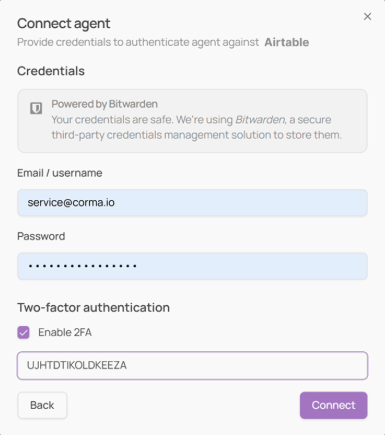Click the bold Airtable app name
Viewport: 385px width, 435px height.
pyautogui.click(x=287, y=42)
